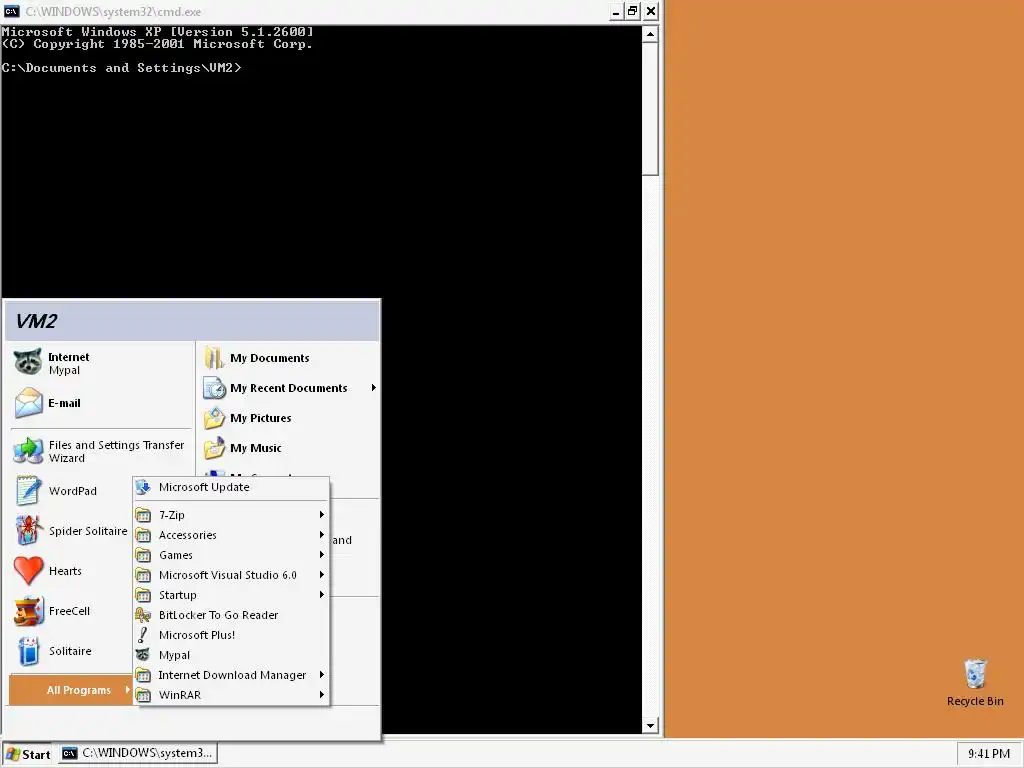This screenshot has width=1024, height=768.
Task: Click the My Recent Documents clock icon
Action: (214, 388)
